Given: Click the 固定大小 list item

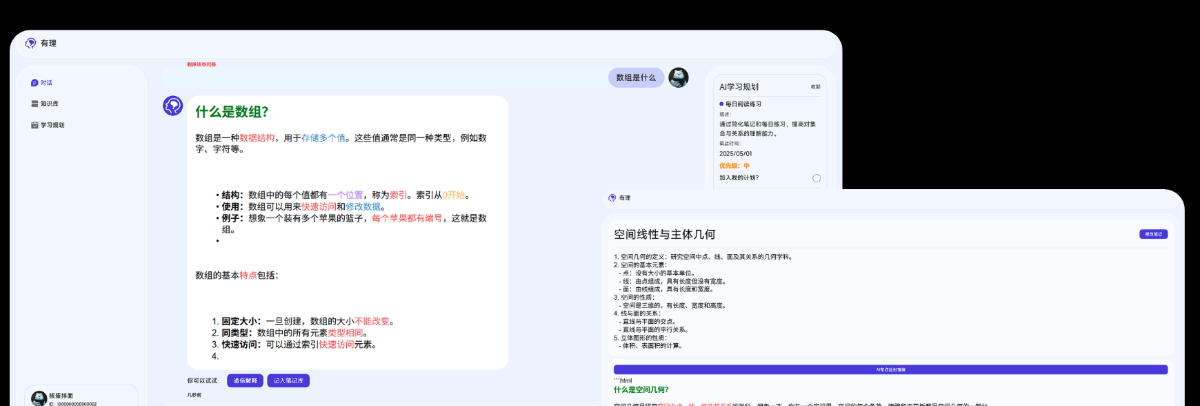Looking at the screenshot, I should (302, 321).
